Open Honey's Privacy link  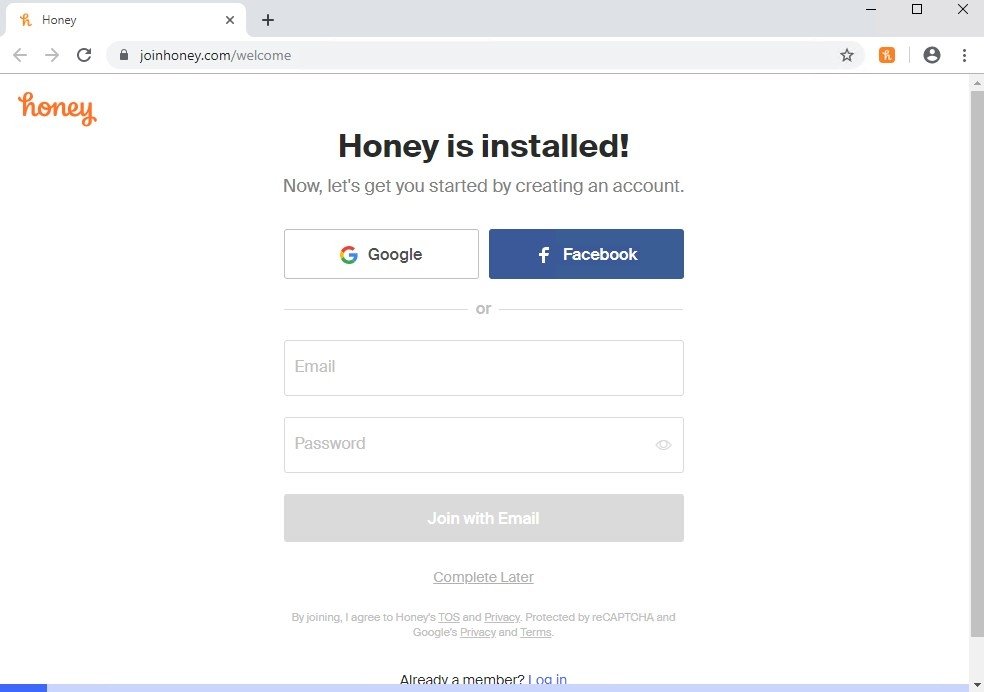pyautogui.click(x=502, y=617)
